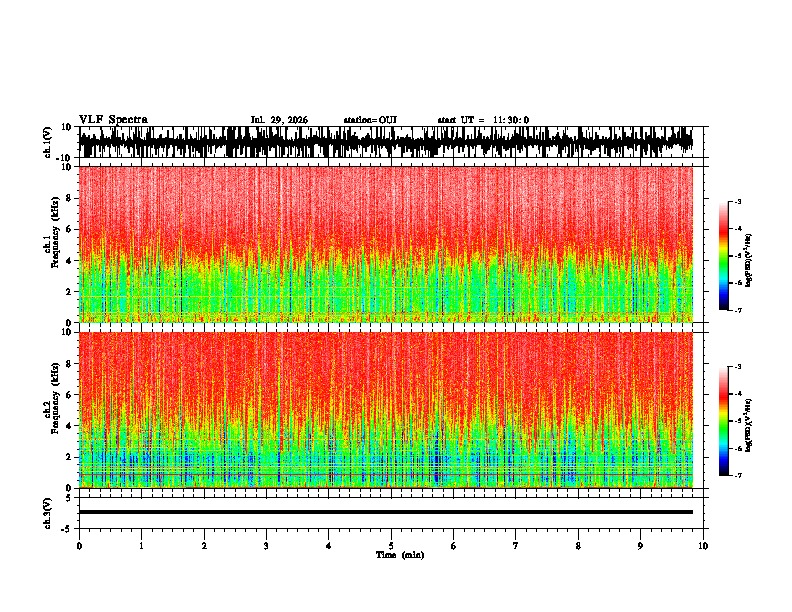Screen dimensions: 792x612
Task: Click the "-7" value below ch.2 color bar
Action: point(737,476)
